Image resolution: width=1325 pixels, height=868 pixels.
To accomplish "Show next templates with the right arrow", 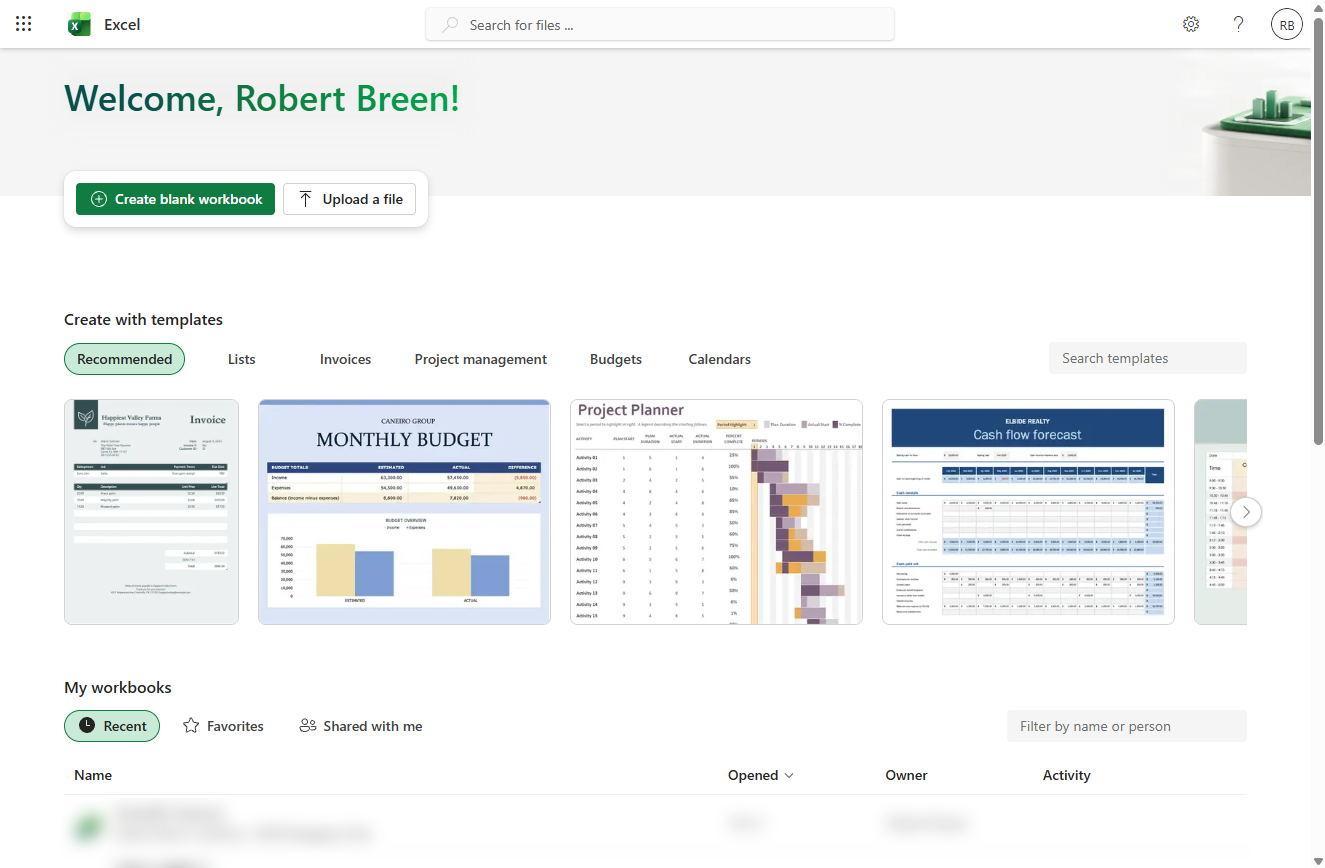I will coord(1246,512).
